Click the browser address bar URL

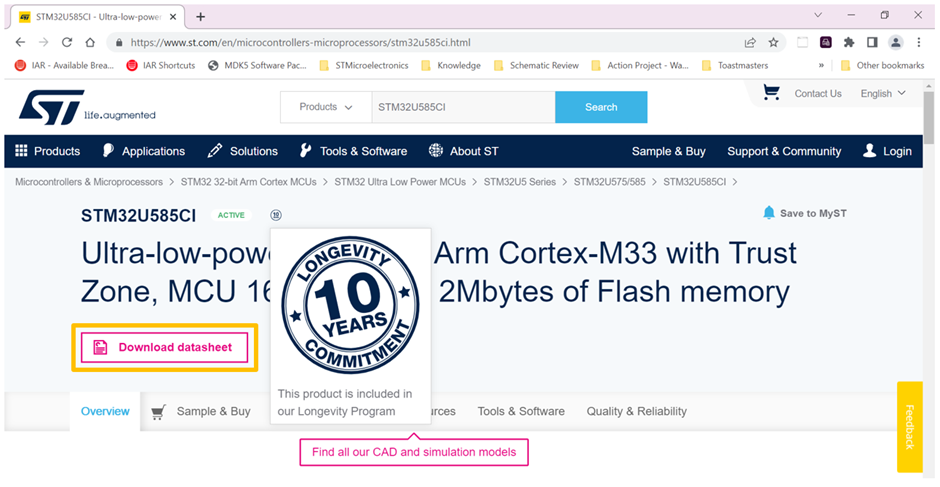coord(300,43)
